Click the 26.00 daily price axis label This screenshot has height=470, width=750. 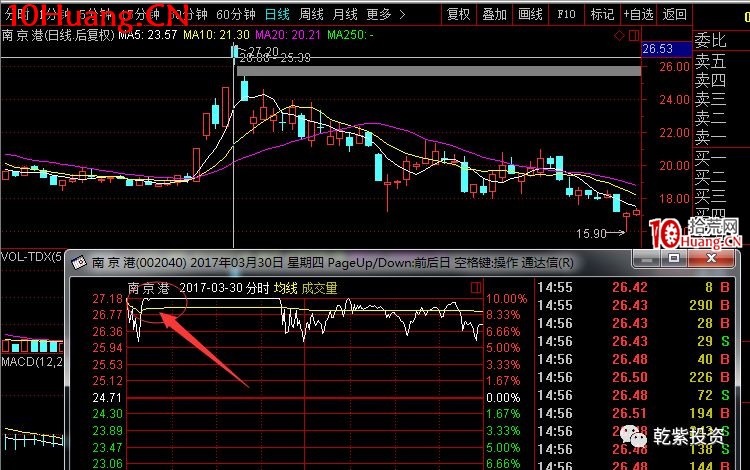674,67
